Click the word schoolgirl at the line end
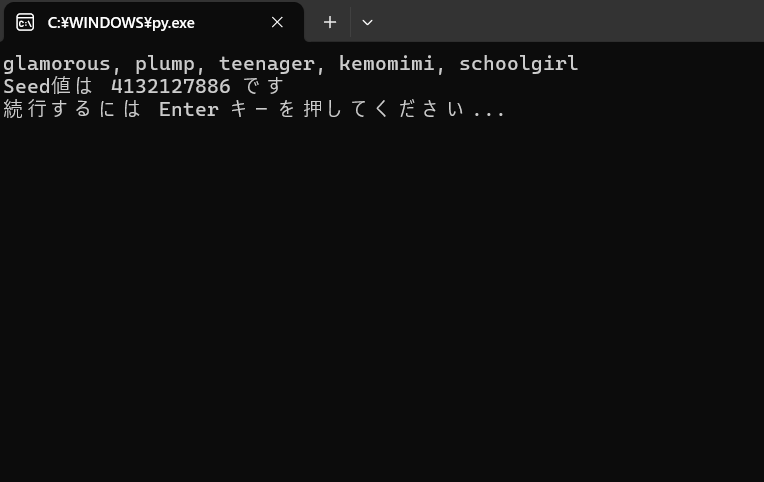Image resolution: width=764 pixels, height=482 pixels. (518, 64)
